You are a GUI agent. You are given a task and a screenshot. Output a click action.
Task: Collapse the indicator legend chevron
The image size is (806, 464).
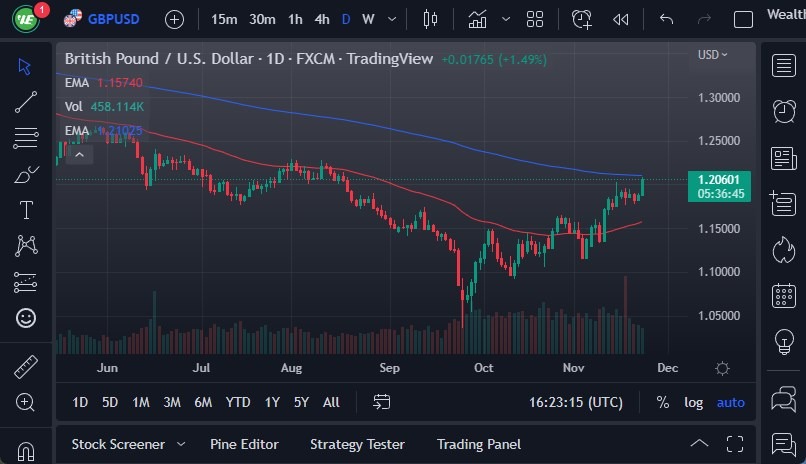click(79, 154)
